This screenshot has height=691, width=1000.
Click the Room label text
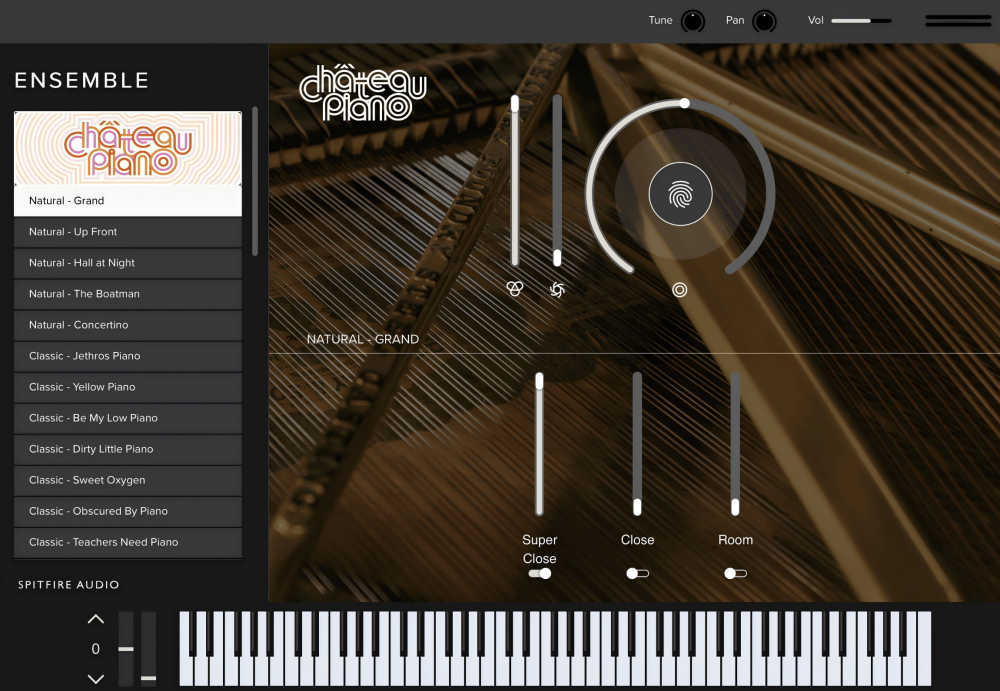tap(735, 540)
